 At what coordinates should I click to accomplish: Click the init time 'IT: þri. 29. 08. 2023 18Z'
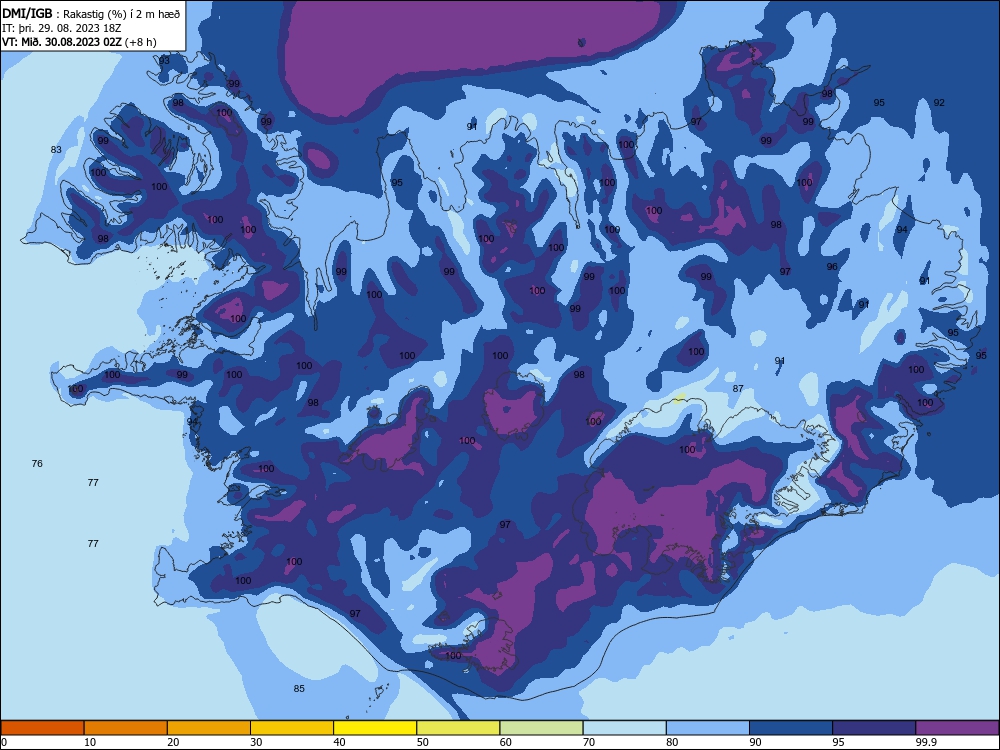(61, 28)
